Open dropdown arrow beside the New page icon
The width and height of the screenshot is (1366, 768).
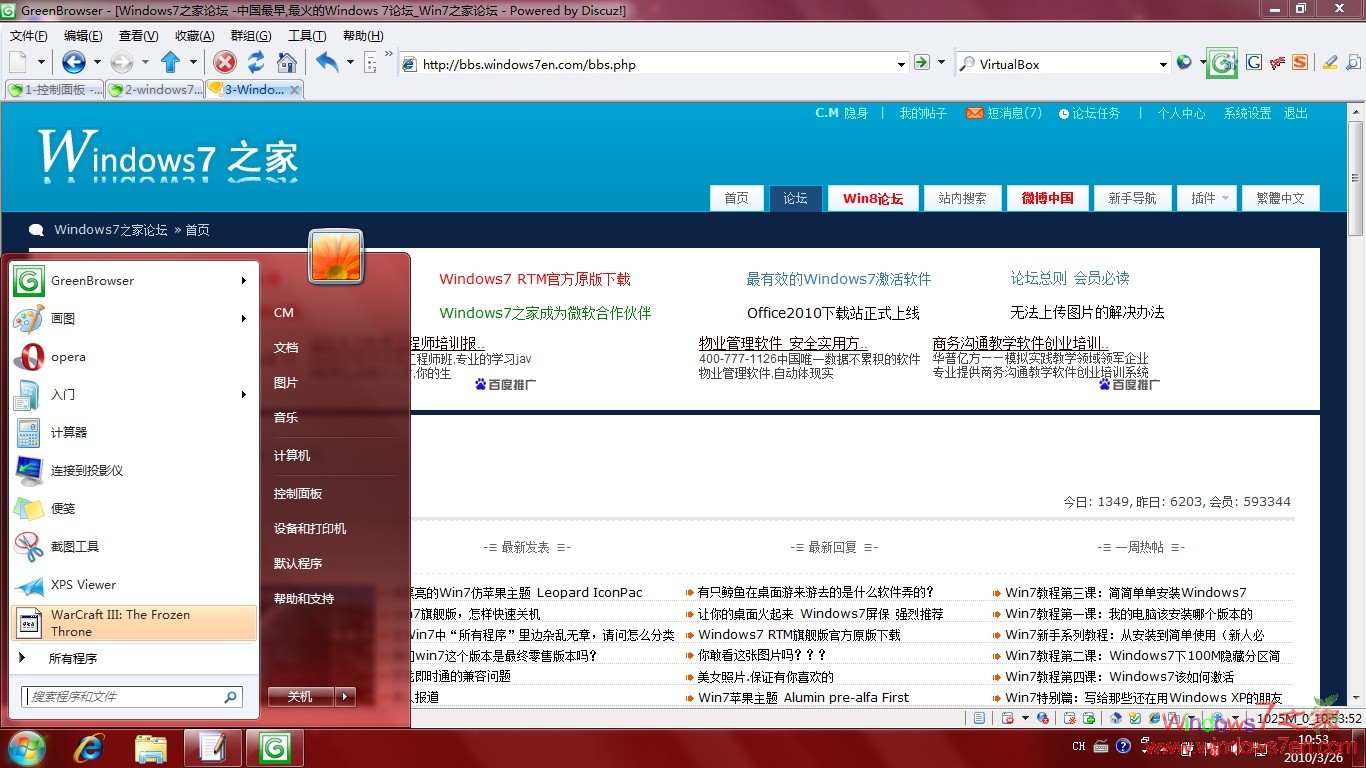point(40,63)
